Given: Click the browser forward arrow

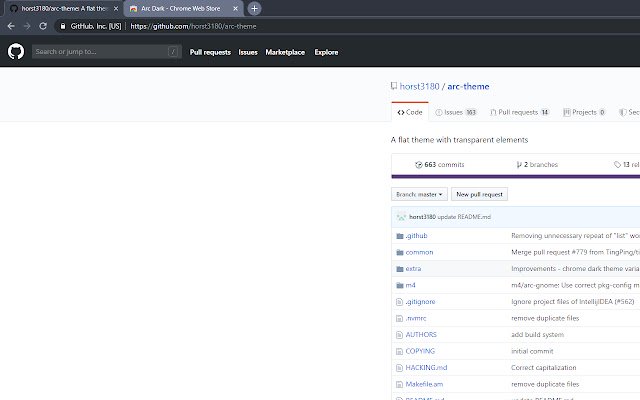Looking at the screenshot, I should [27, 26].
